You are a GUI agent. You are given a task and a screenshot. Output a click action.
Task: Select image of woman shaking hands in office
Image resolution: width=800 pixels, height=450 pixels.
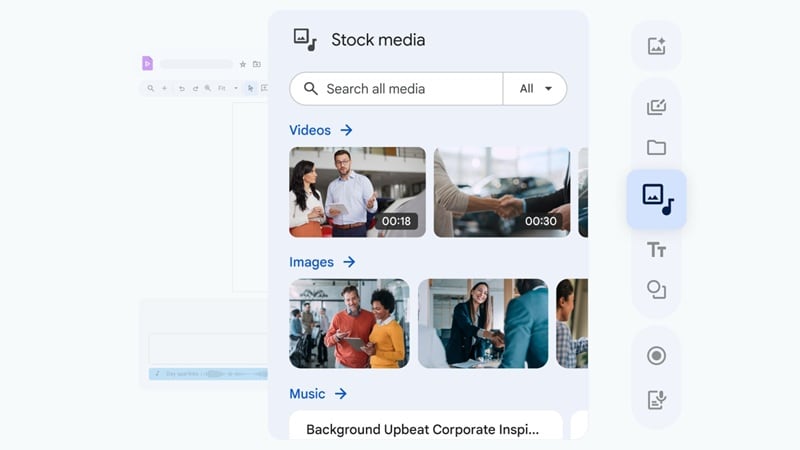483,323
